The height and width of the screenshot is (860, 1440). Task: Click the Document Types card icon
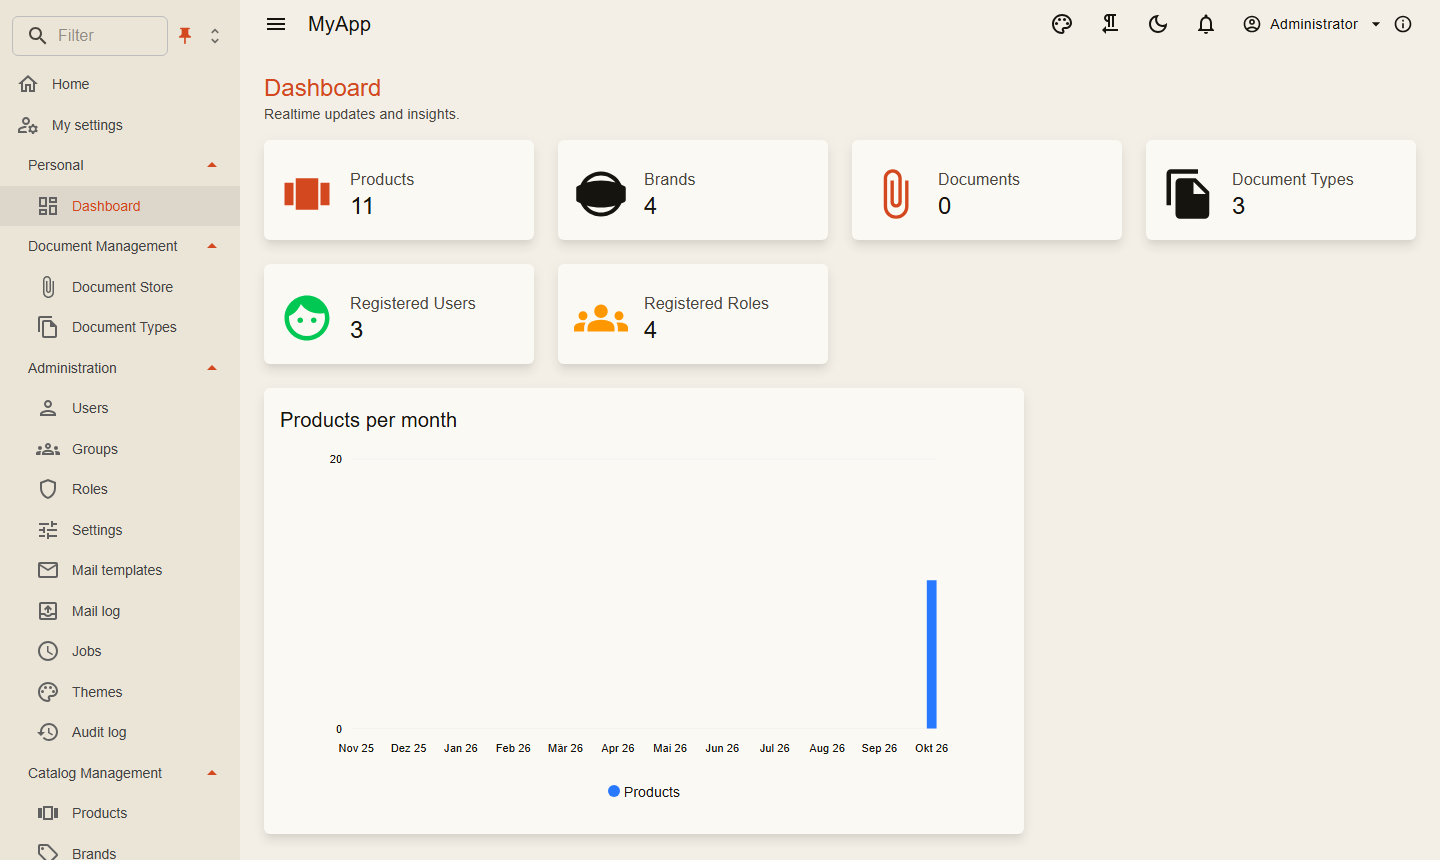point(1188,194)
